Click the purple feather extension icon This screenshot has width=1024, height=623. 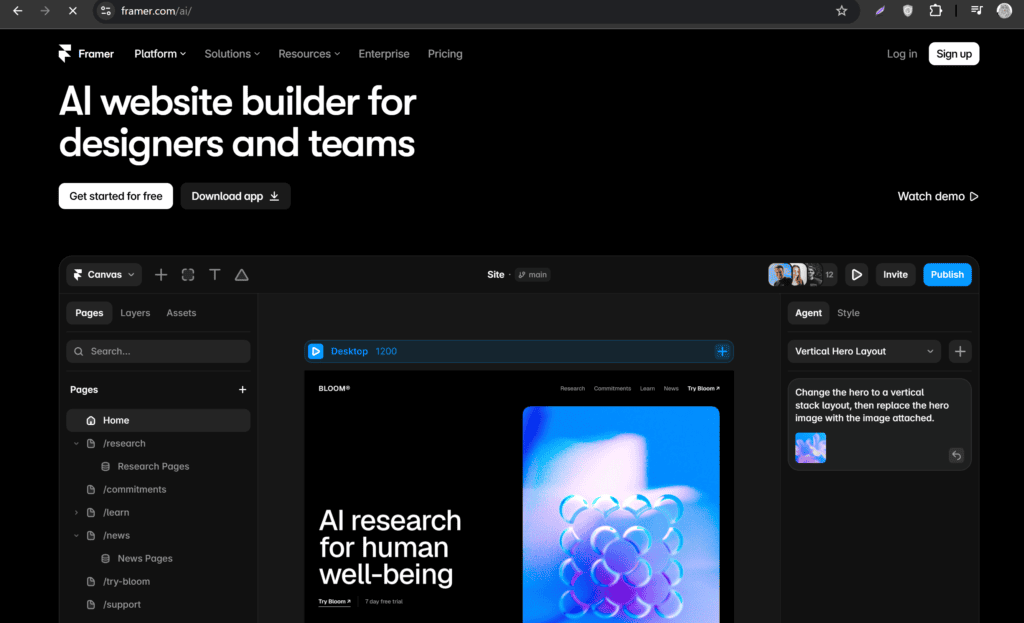(x=880, y=11)
